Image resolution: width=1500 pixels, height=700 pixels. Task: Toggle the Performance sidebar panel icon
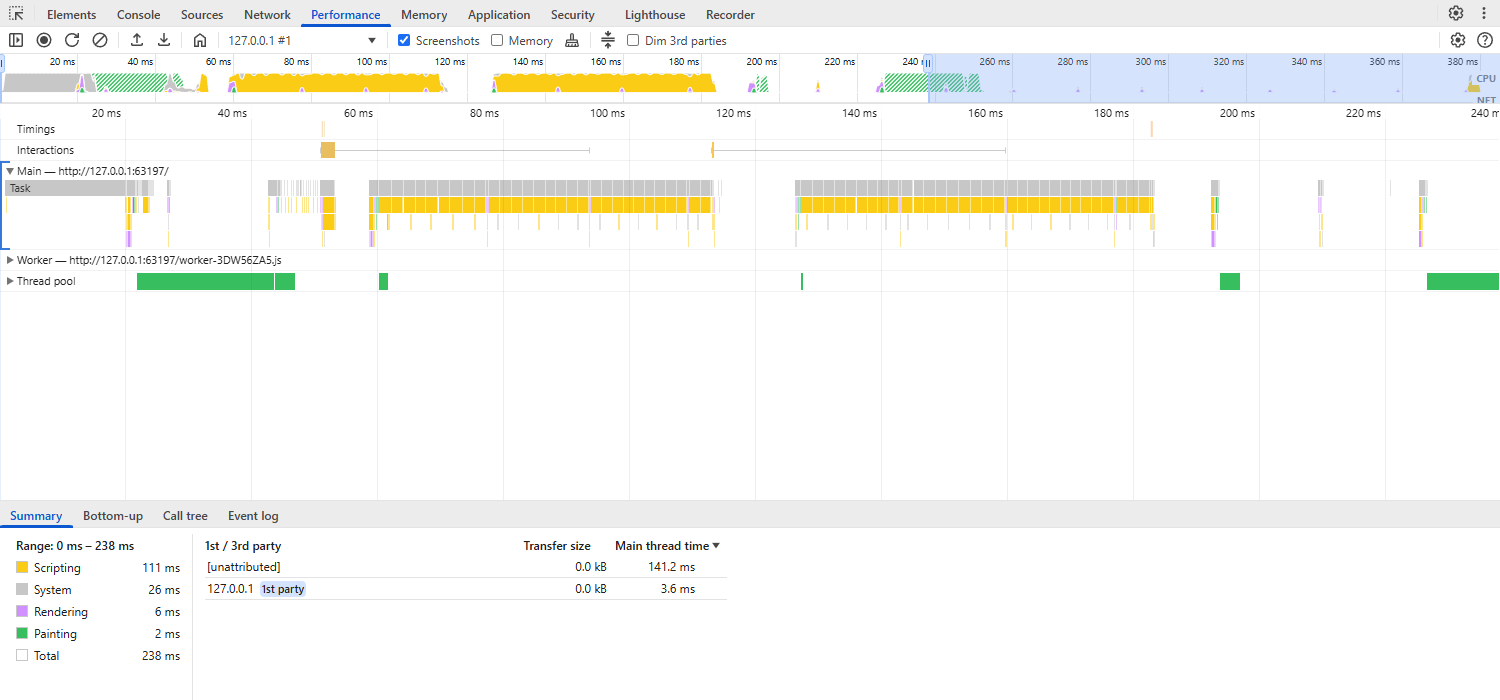click(x=16, y=40)
